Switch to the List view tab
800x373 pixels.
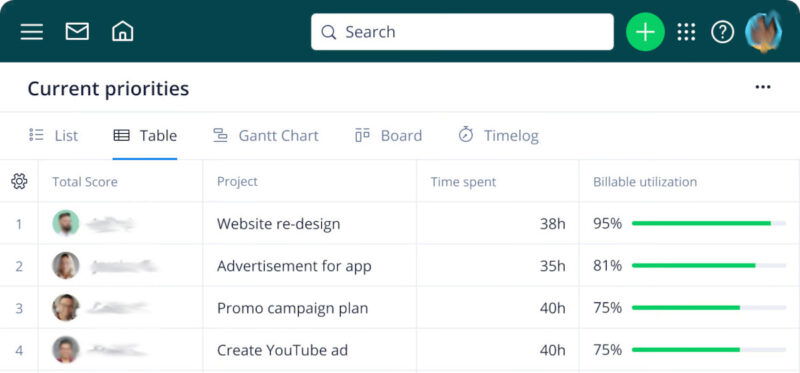pyautogui.click(x=54, y=135)
